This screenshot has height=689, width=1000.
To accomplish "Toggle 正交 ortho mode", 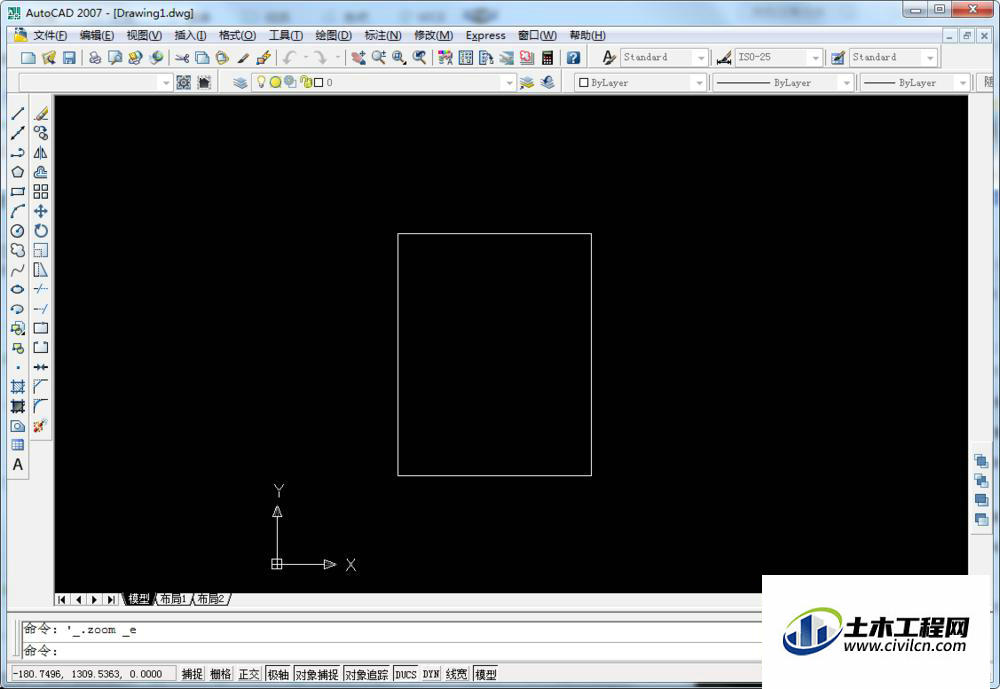I will pyautogui.click(x=249, y=674).
